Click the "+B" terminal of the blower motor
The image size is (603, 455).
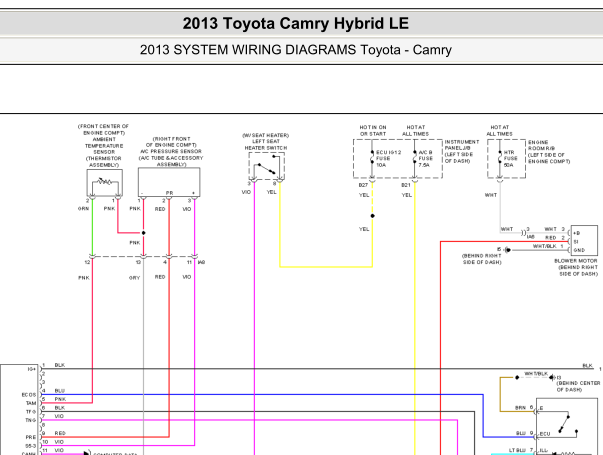tap(576, 233)
